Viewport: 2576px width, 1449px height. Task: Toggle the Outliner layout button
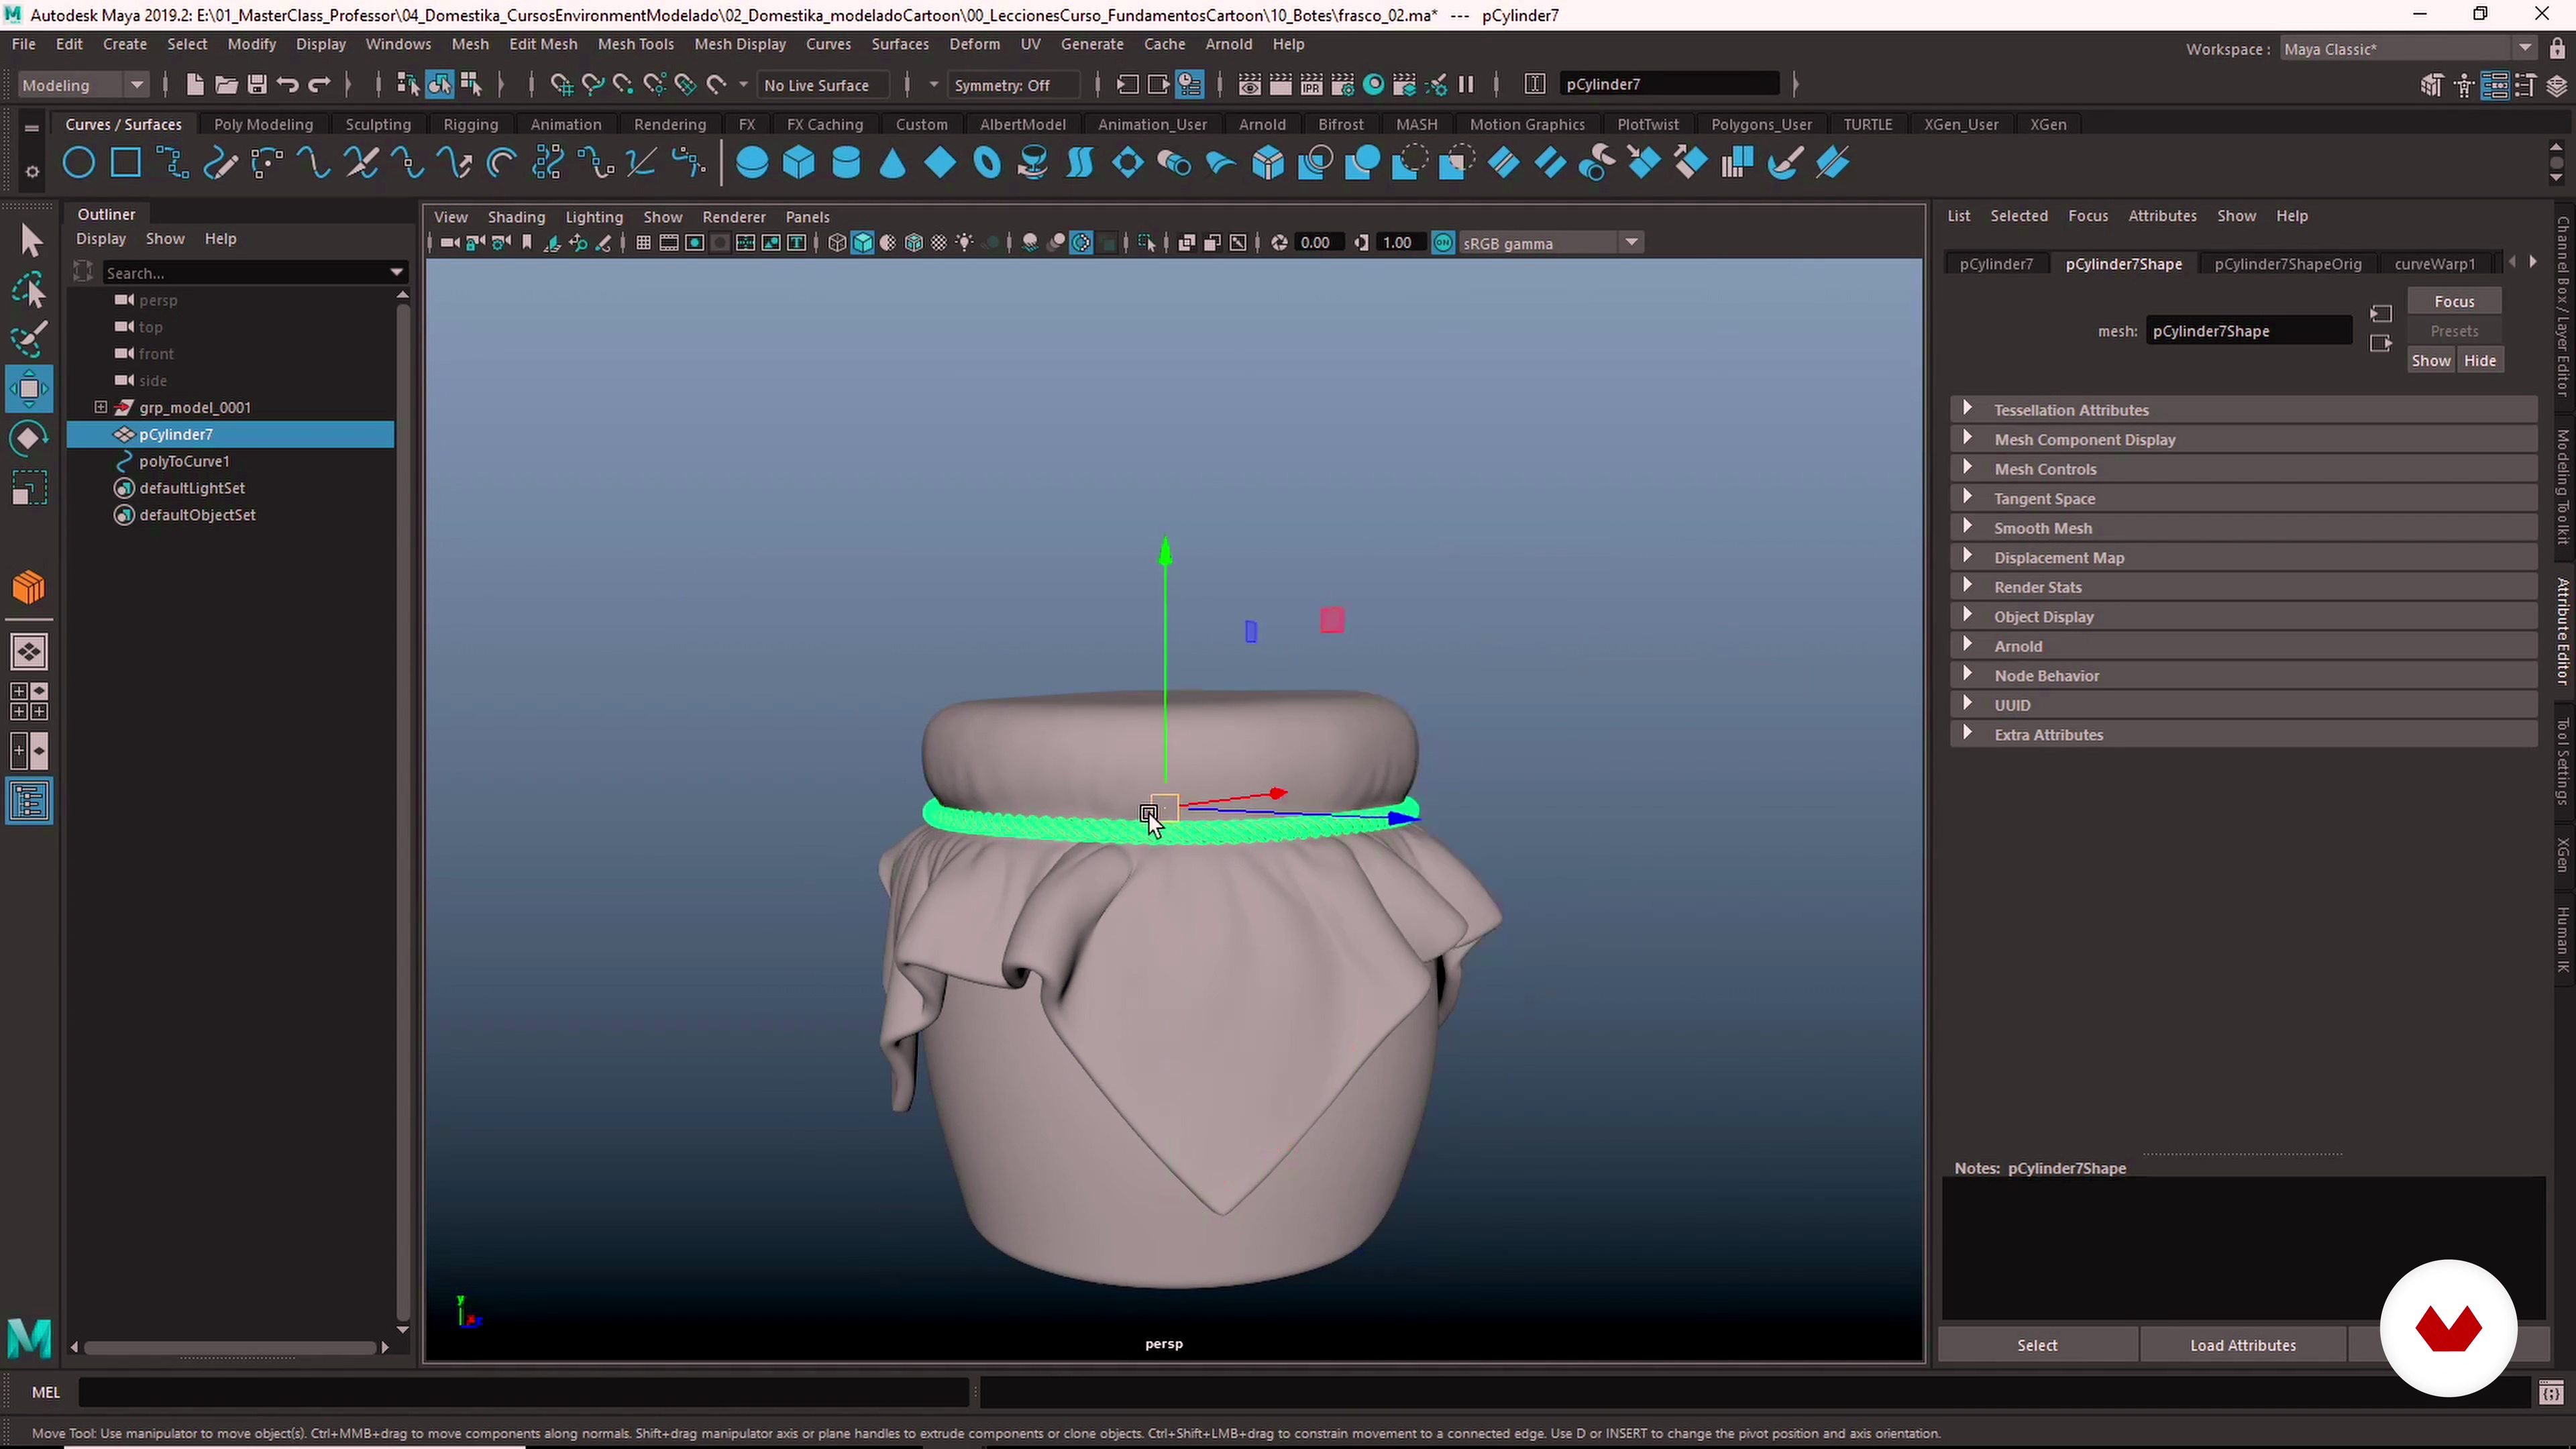pos(29,801)
